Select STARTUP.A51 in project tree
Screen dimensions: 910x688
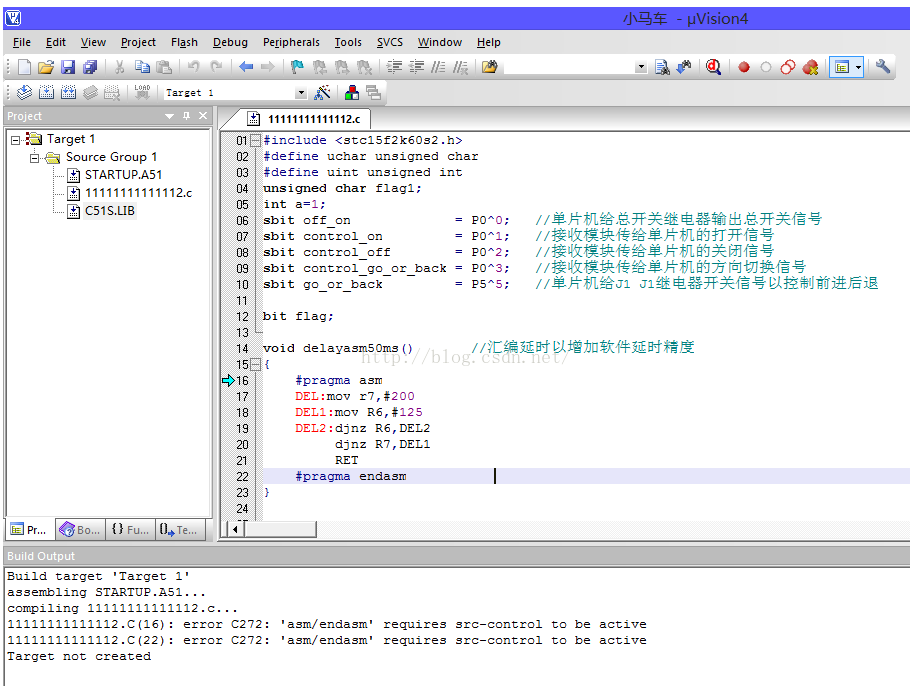click(123, 175)
